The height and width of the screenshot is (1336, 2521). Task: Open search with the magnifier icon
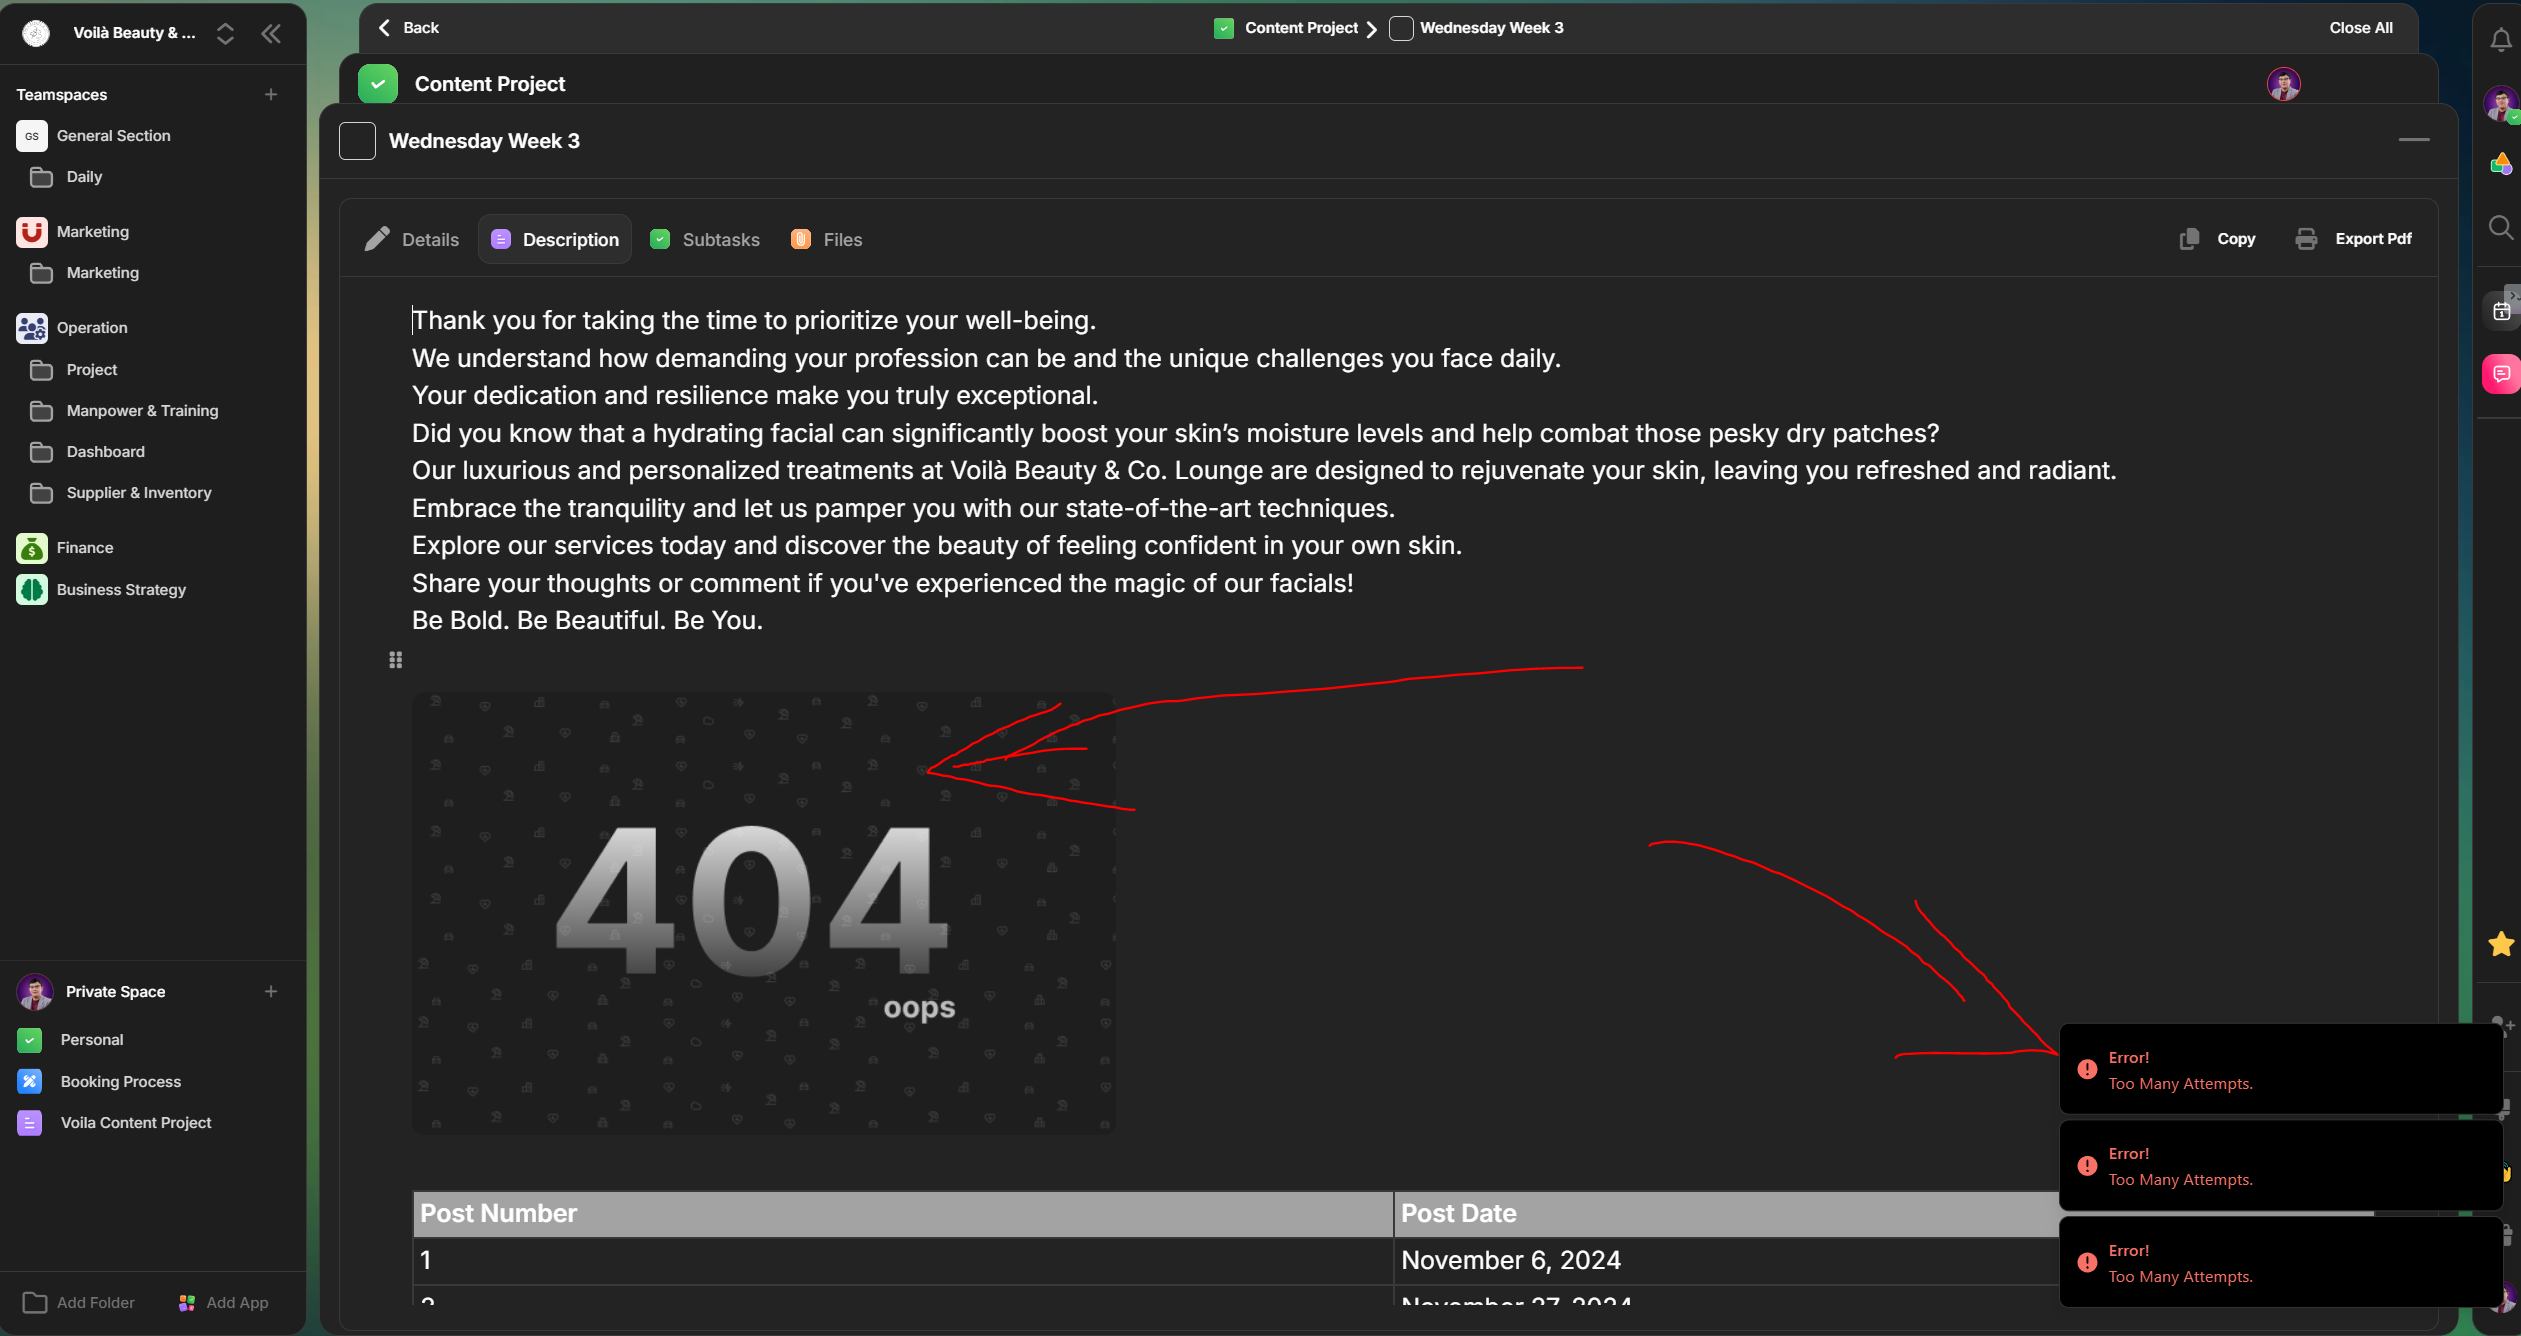pyautogui.click(x=2500, y=227)
